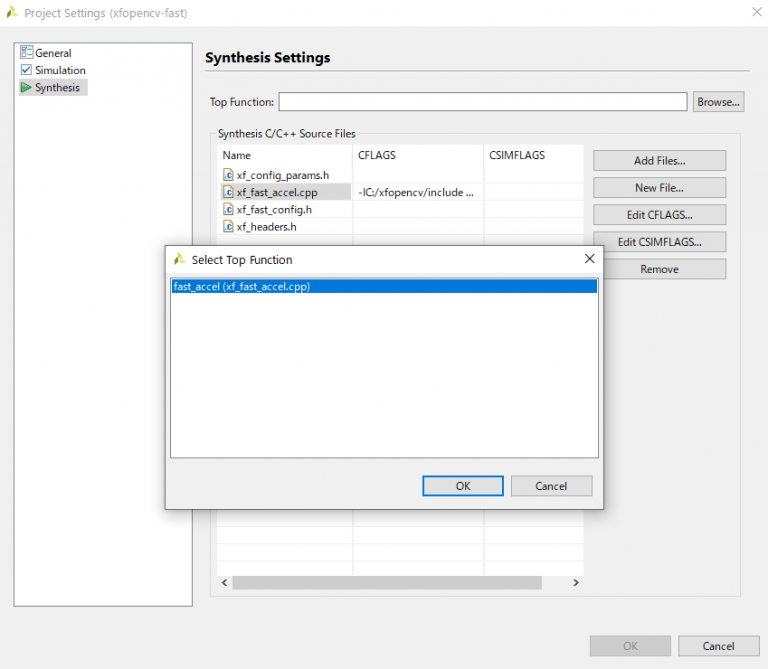Click the General settings grid icon
This screenshot has width=768, height=669.
26,53
